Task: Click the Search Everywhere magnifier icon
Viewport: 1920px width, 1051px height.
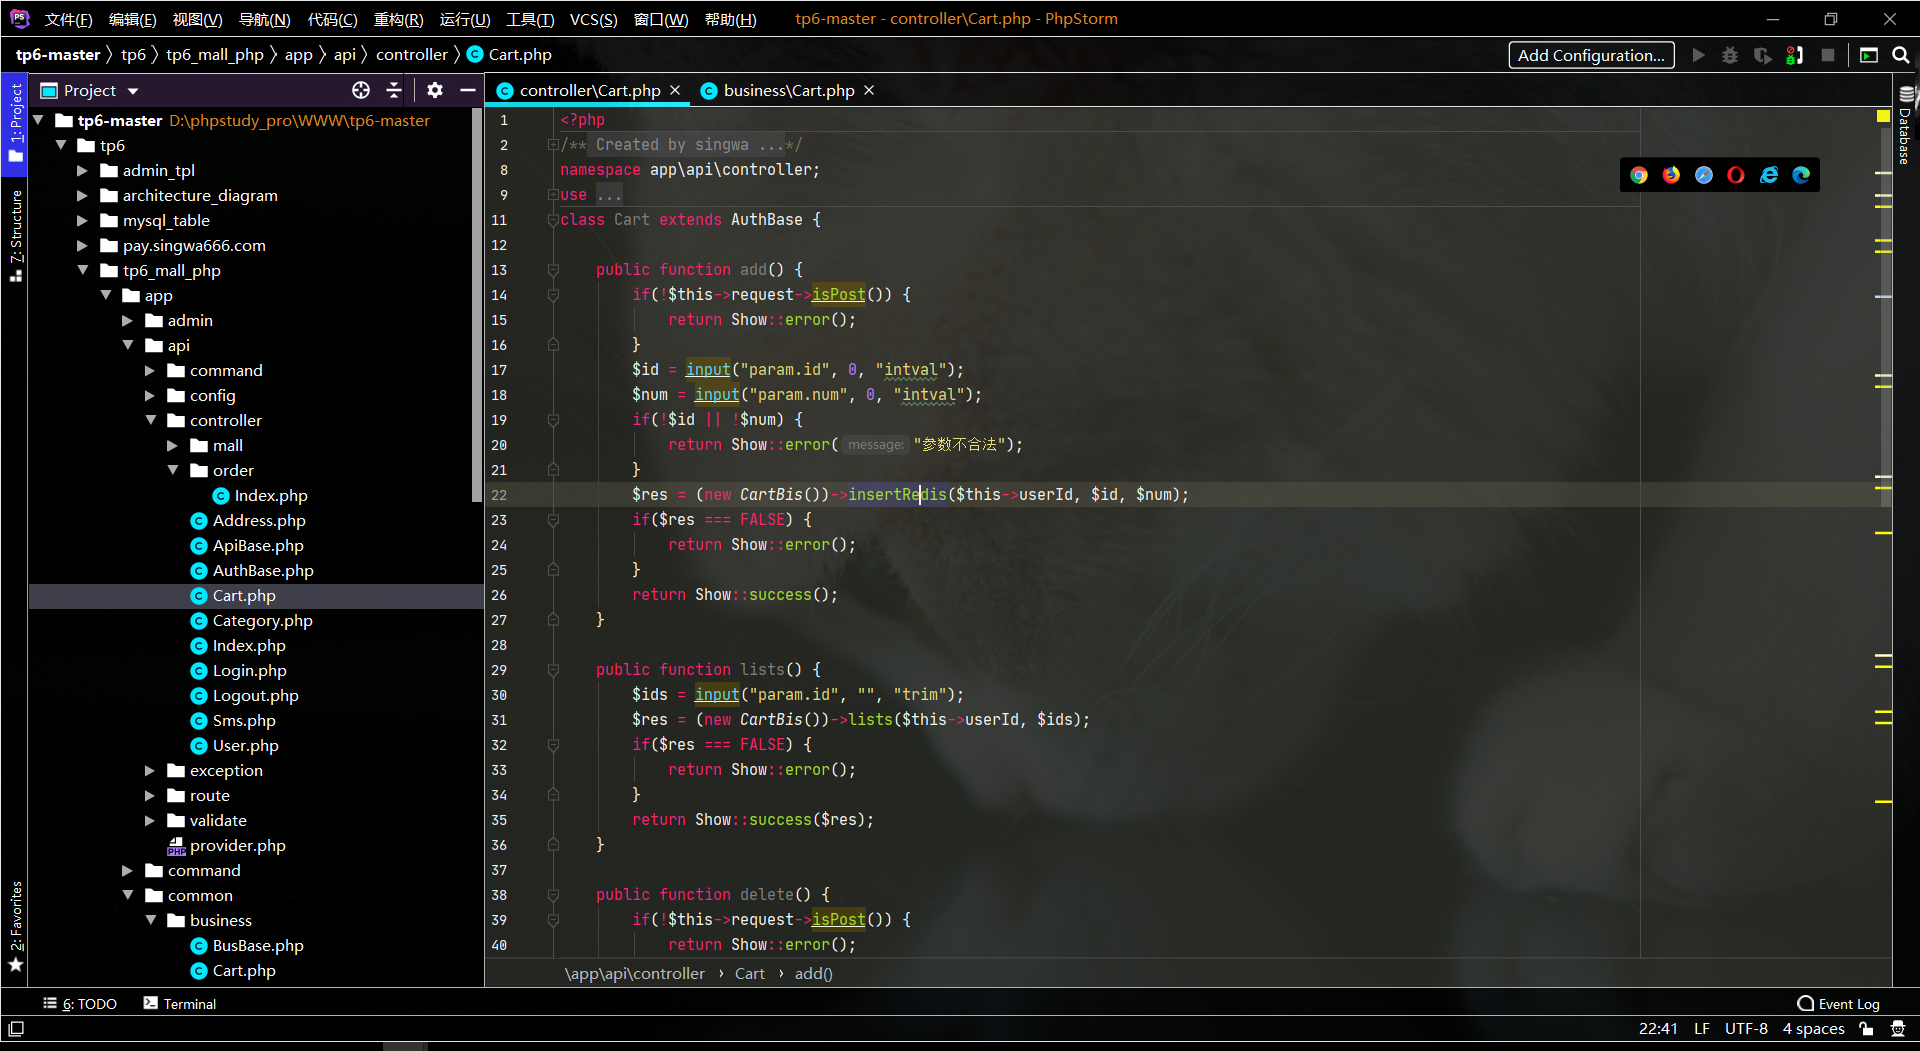Action: (x=1901, y=55)
